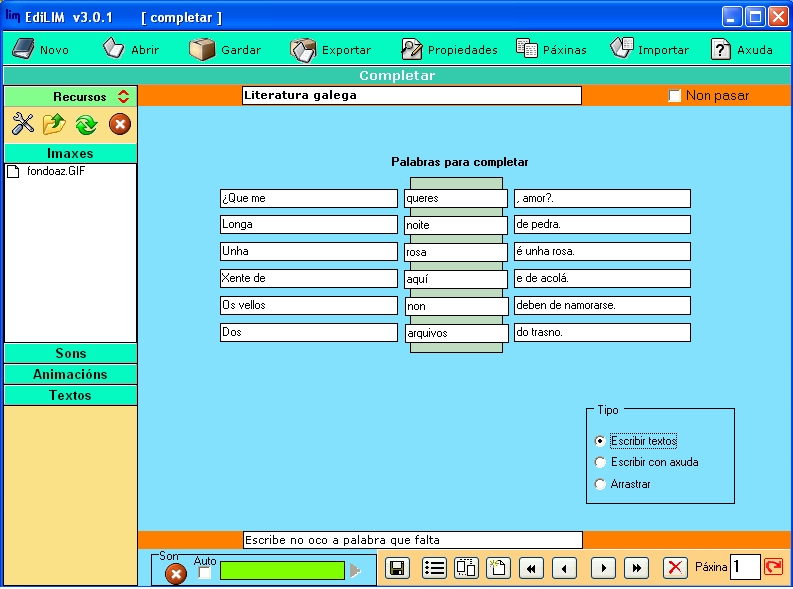The height and width of the screenshot is (589, 793).
Task: Click the 'de pedra.' text field
Action: 602,224
